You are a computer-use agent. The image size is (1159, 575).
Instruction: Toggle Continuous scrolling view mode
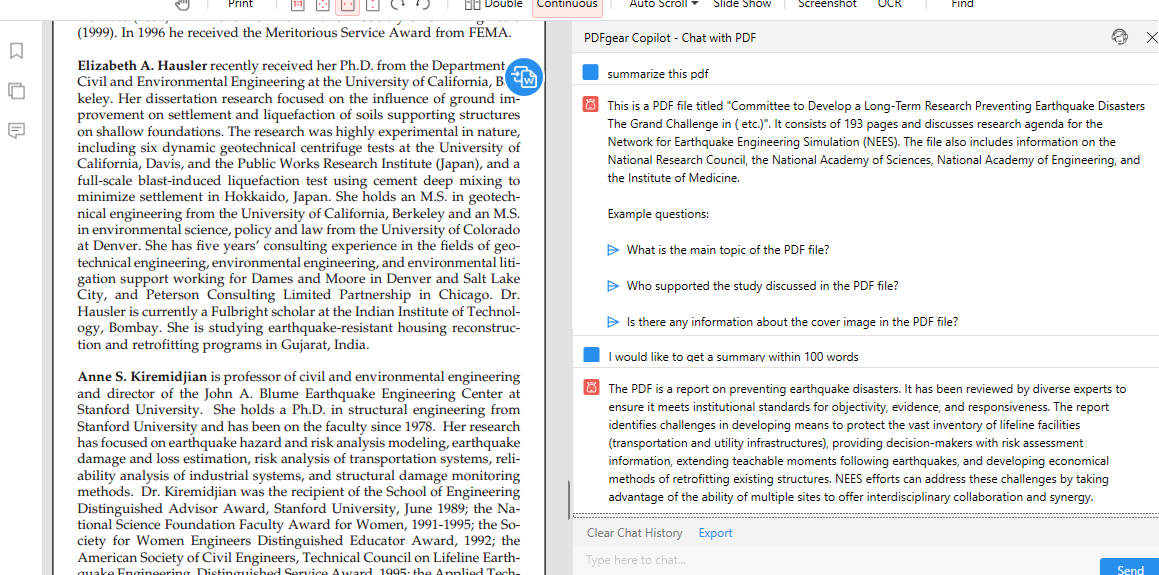click(567, 4)
